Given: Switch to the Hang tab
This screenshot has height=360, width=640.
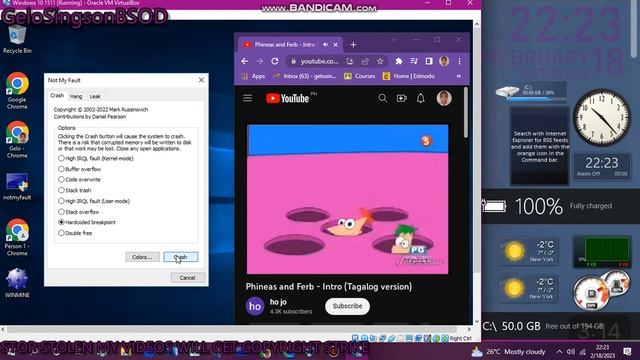Looking at the screenshot, I should point(76,96).
